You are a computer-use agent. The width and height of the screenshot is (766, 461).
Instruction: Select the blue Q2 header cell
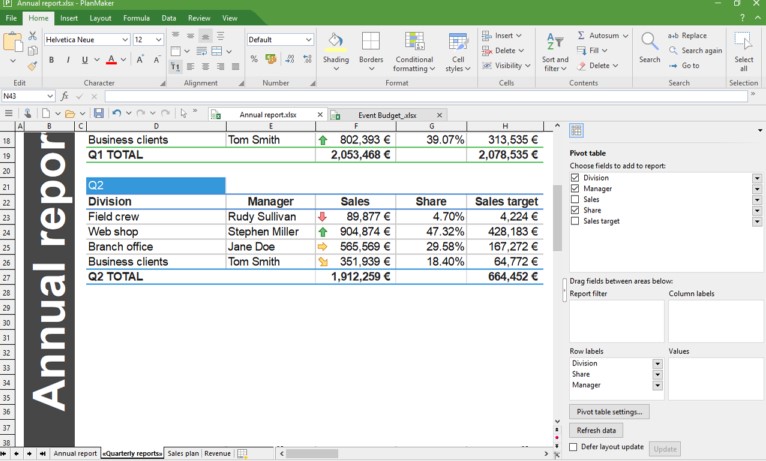click(x=155, y=186)
